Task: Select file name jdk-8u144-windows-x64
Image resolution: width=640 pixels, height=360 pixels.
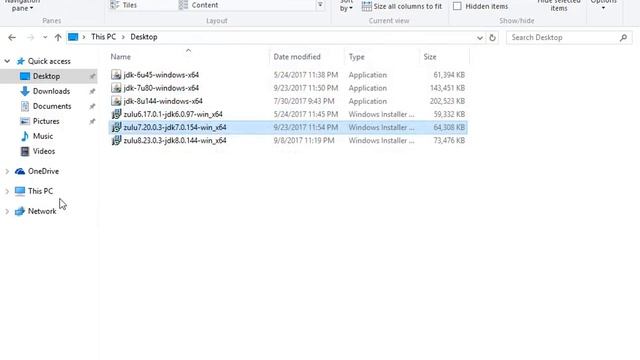Action: point(163,101)
